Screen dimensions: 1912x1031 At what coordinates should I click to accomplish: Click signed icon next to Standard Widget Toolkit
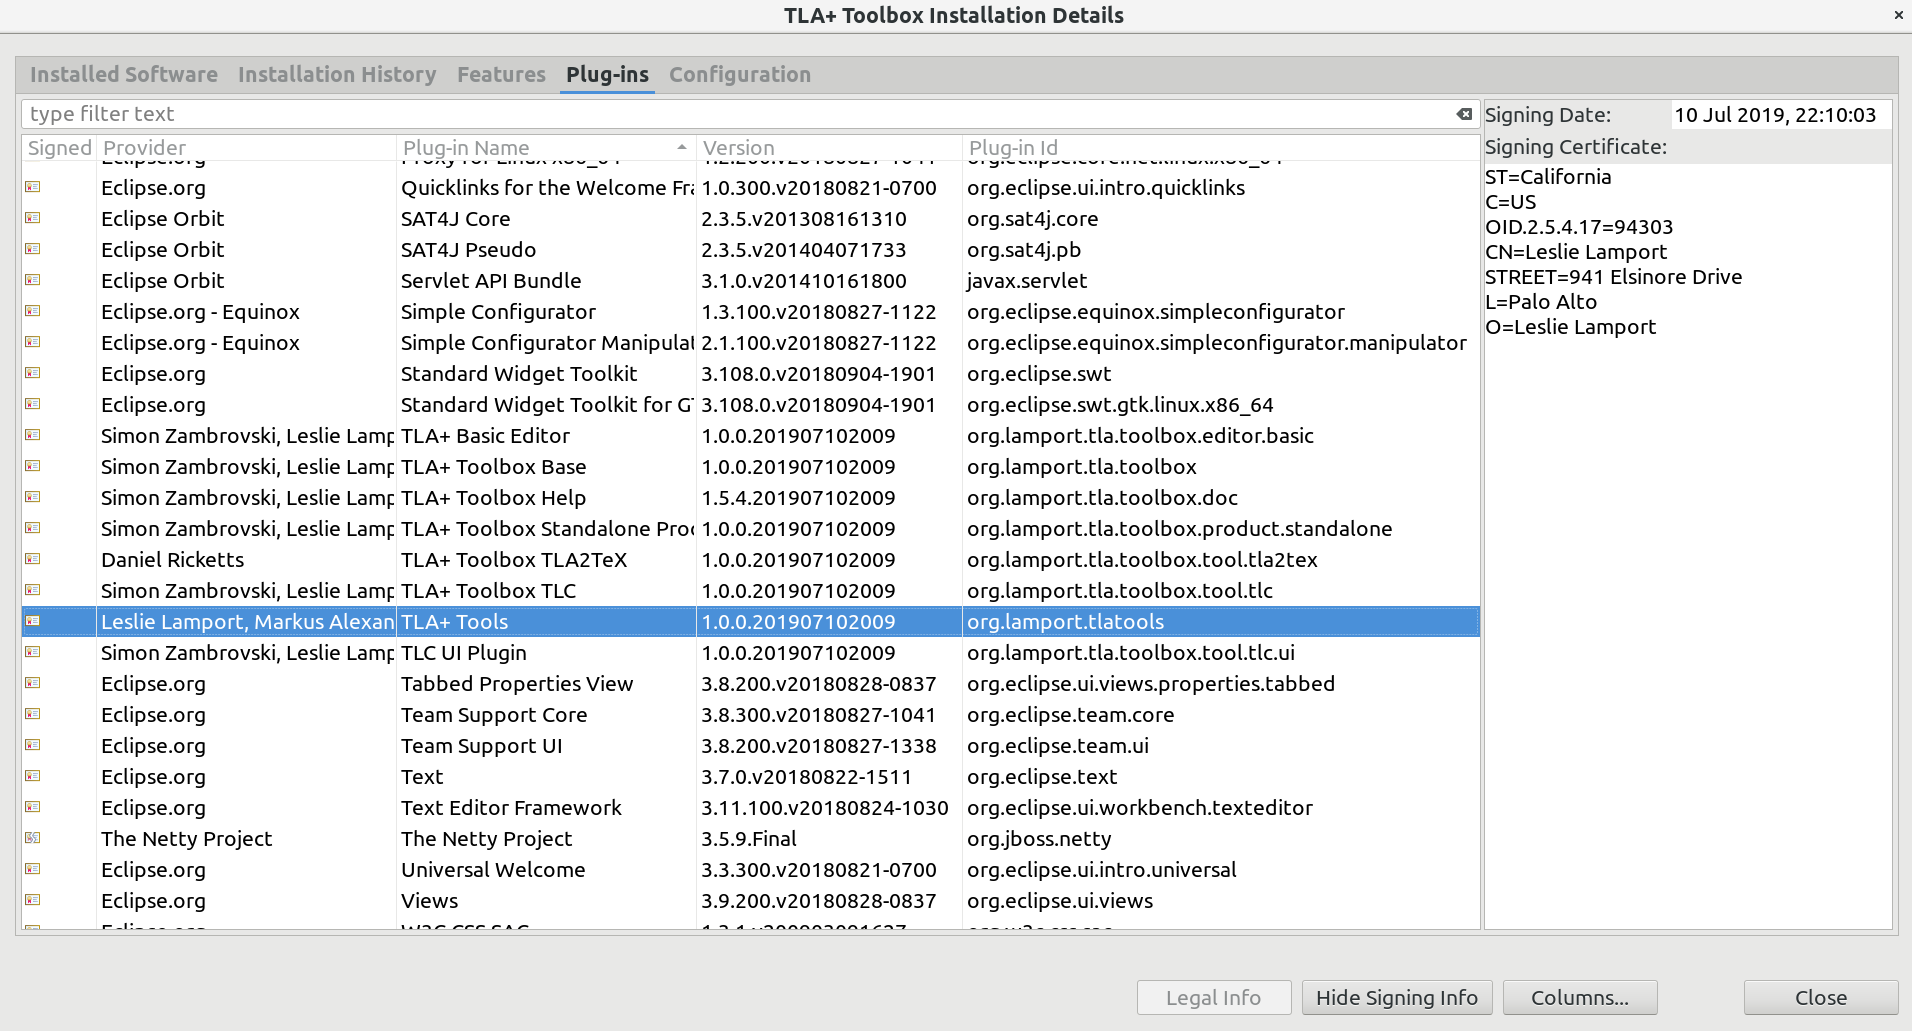pos(33,373)
